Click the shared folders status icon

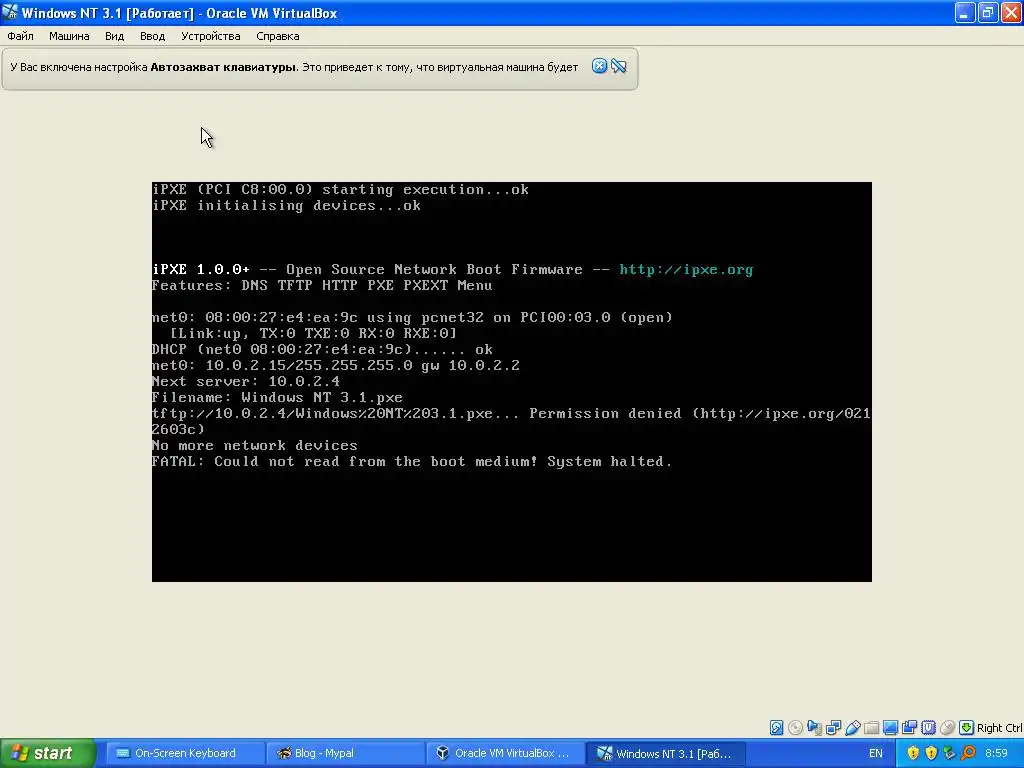(871, 728)
